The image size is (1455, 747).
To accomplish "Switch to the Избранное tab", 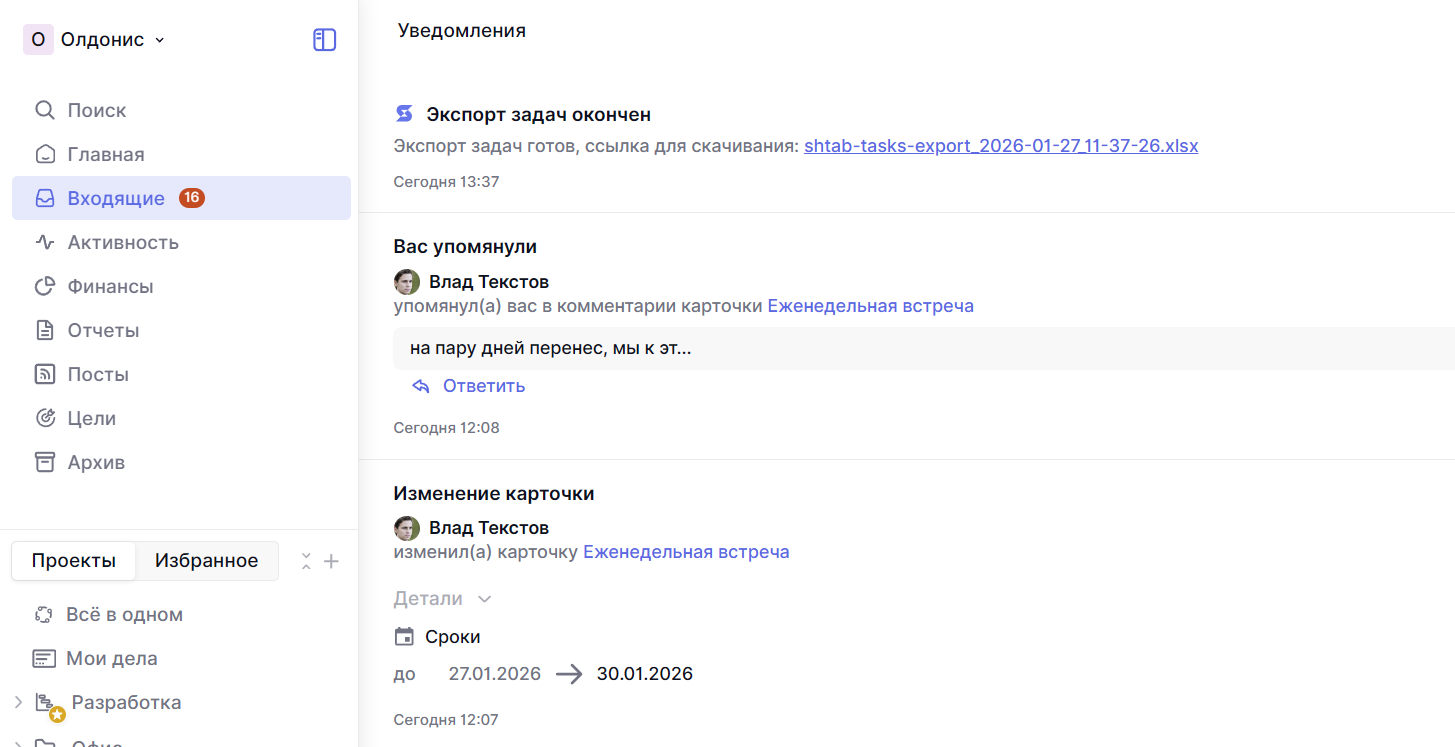I will pyautogui.click(x=206, y=561).
